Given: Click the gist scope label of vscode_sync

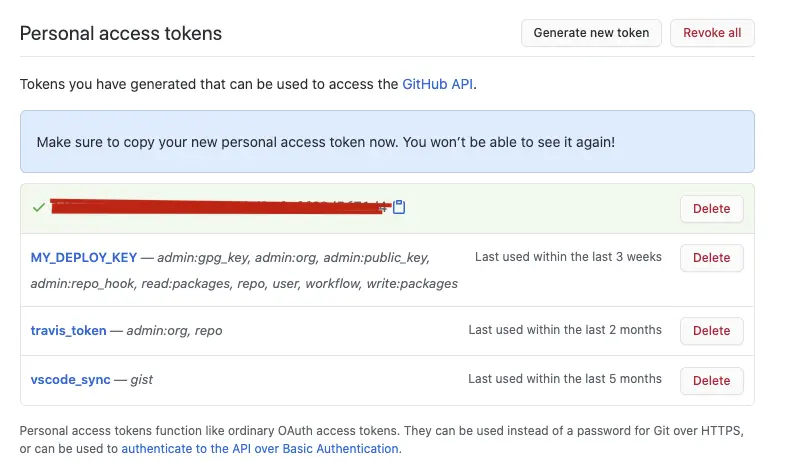Looking at the screenshot, I should 141,380.
